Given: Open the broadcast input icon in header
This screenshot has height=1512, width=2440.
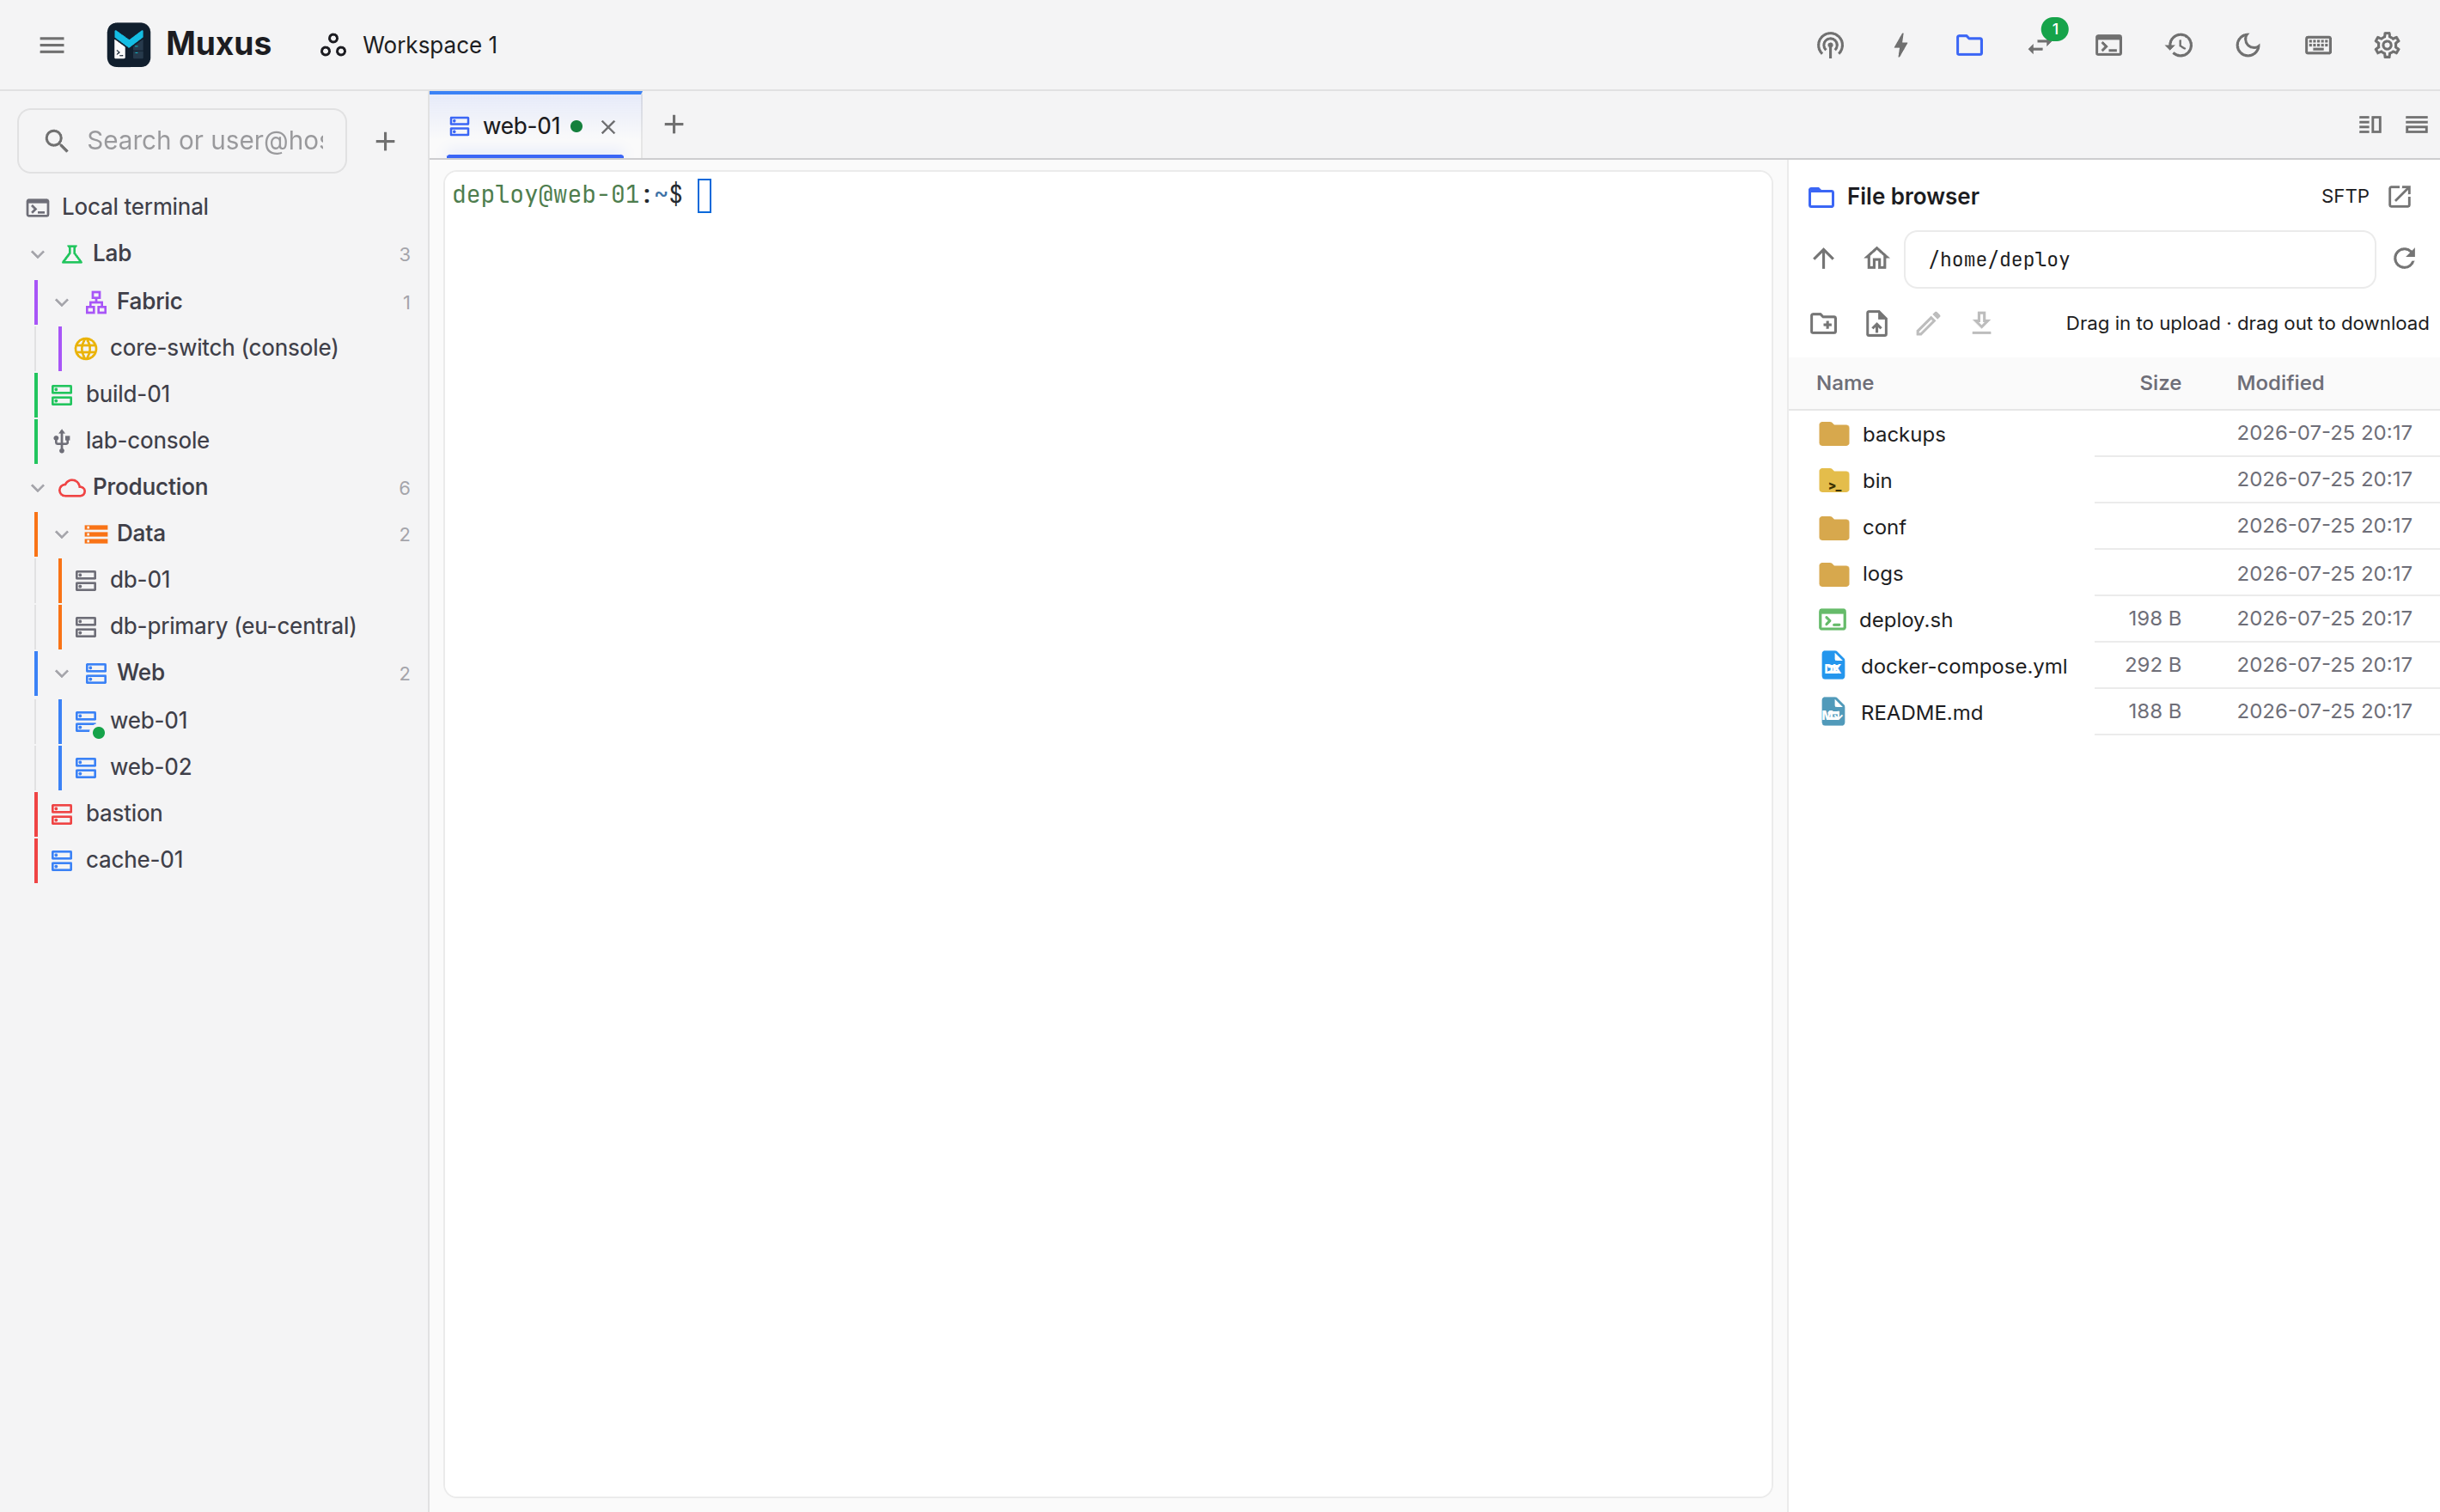Looking at the screenshot, I should coord(1830,45).
